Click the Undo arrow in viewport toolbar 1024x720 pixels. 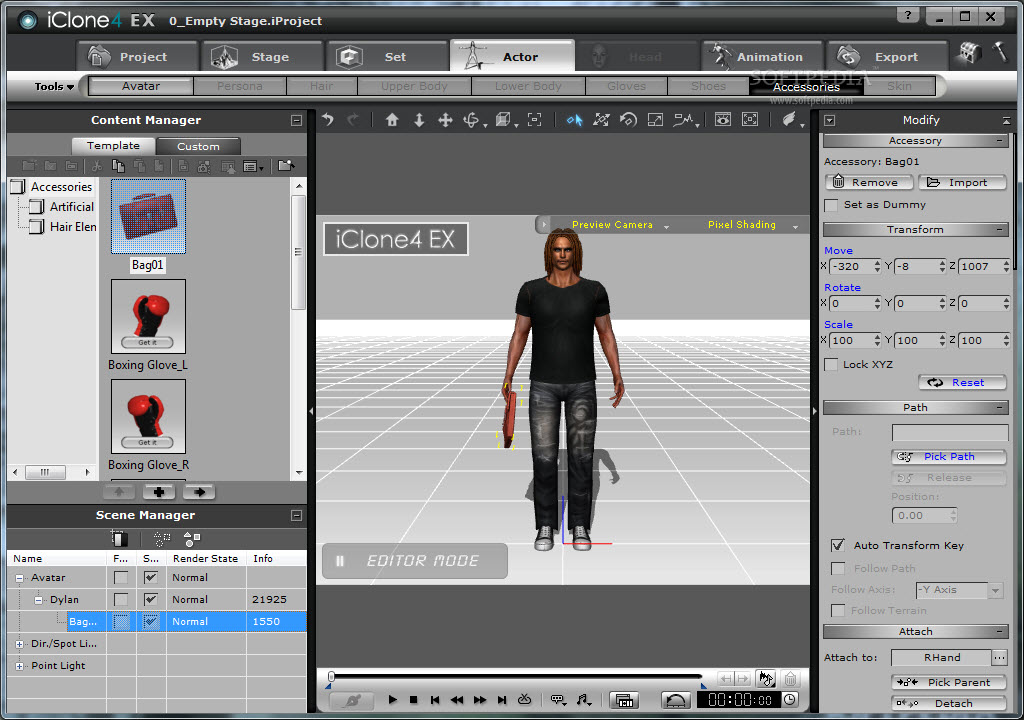point(328,120)
